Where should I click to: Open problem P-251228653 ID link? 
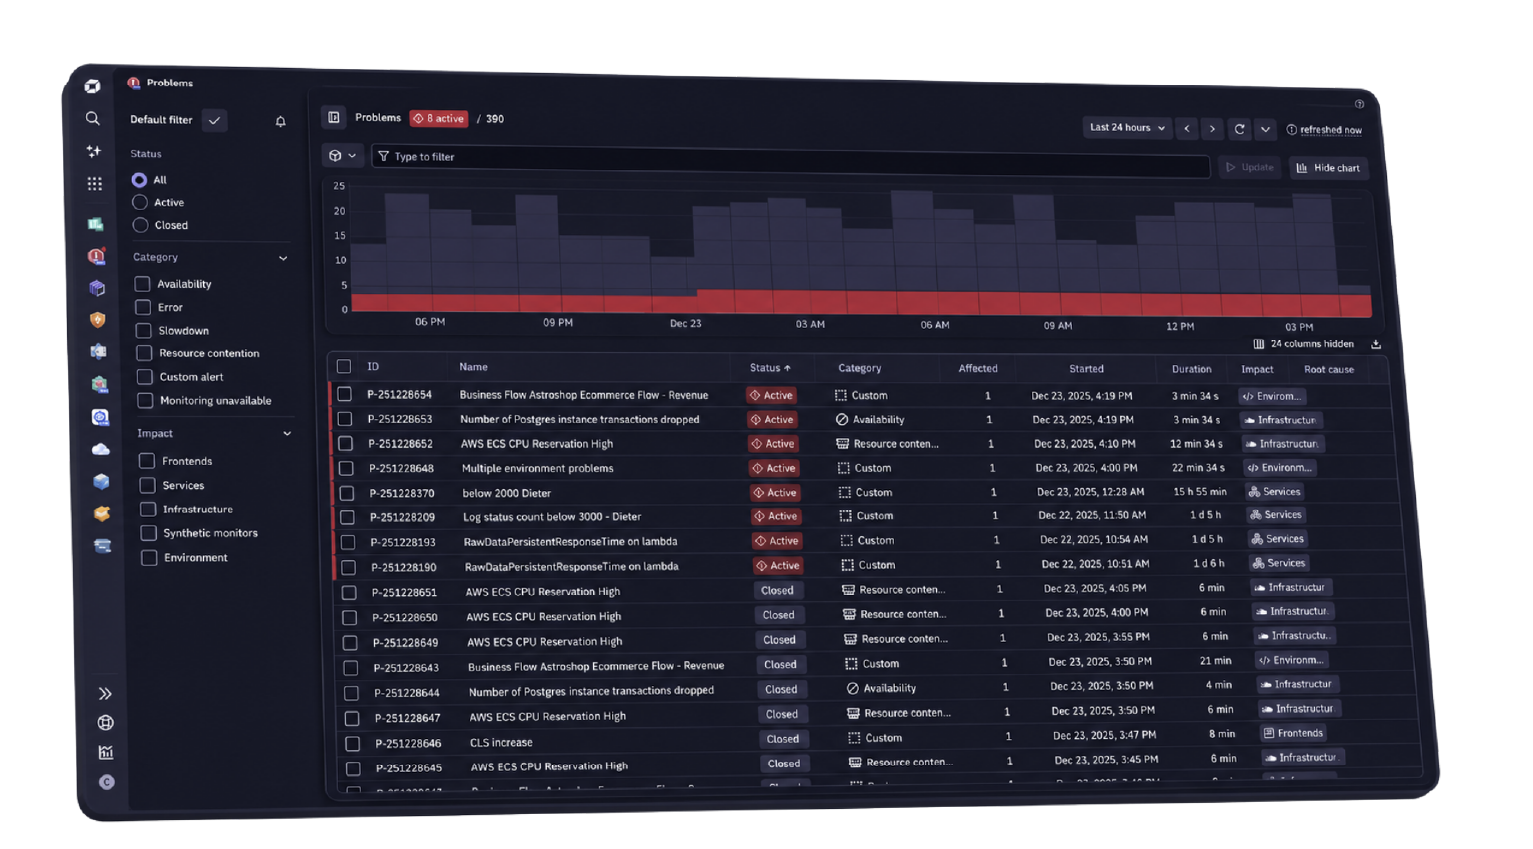(400, 419)
